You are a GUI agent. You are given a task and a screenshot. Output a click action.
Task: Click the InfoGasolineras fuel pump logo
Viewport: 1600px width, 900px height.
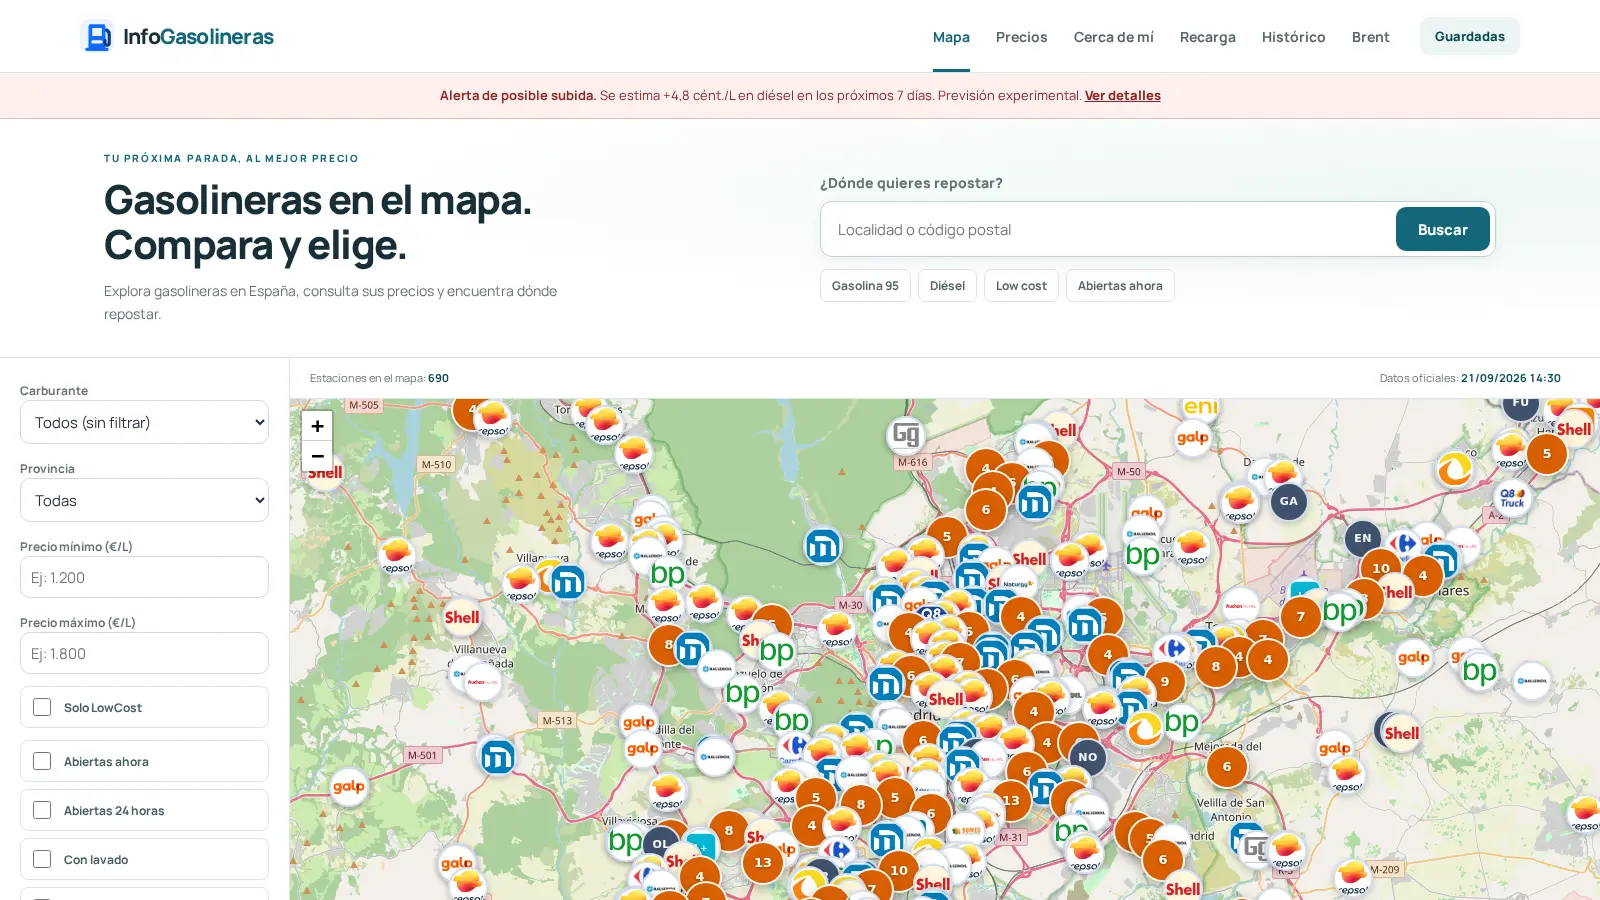click(x=97, y=37)
